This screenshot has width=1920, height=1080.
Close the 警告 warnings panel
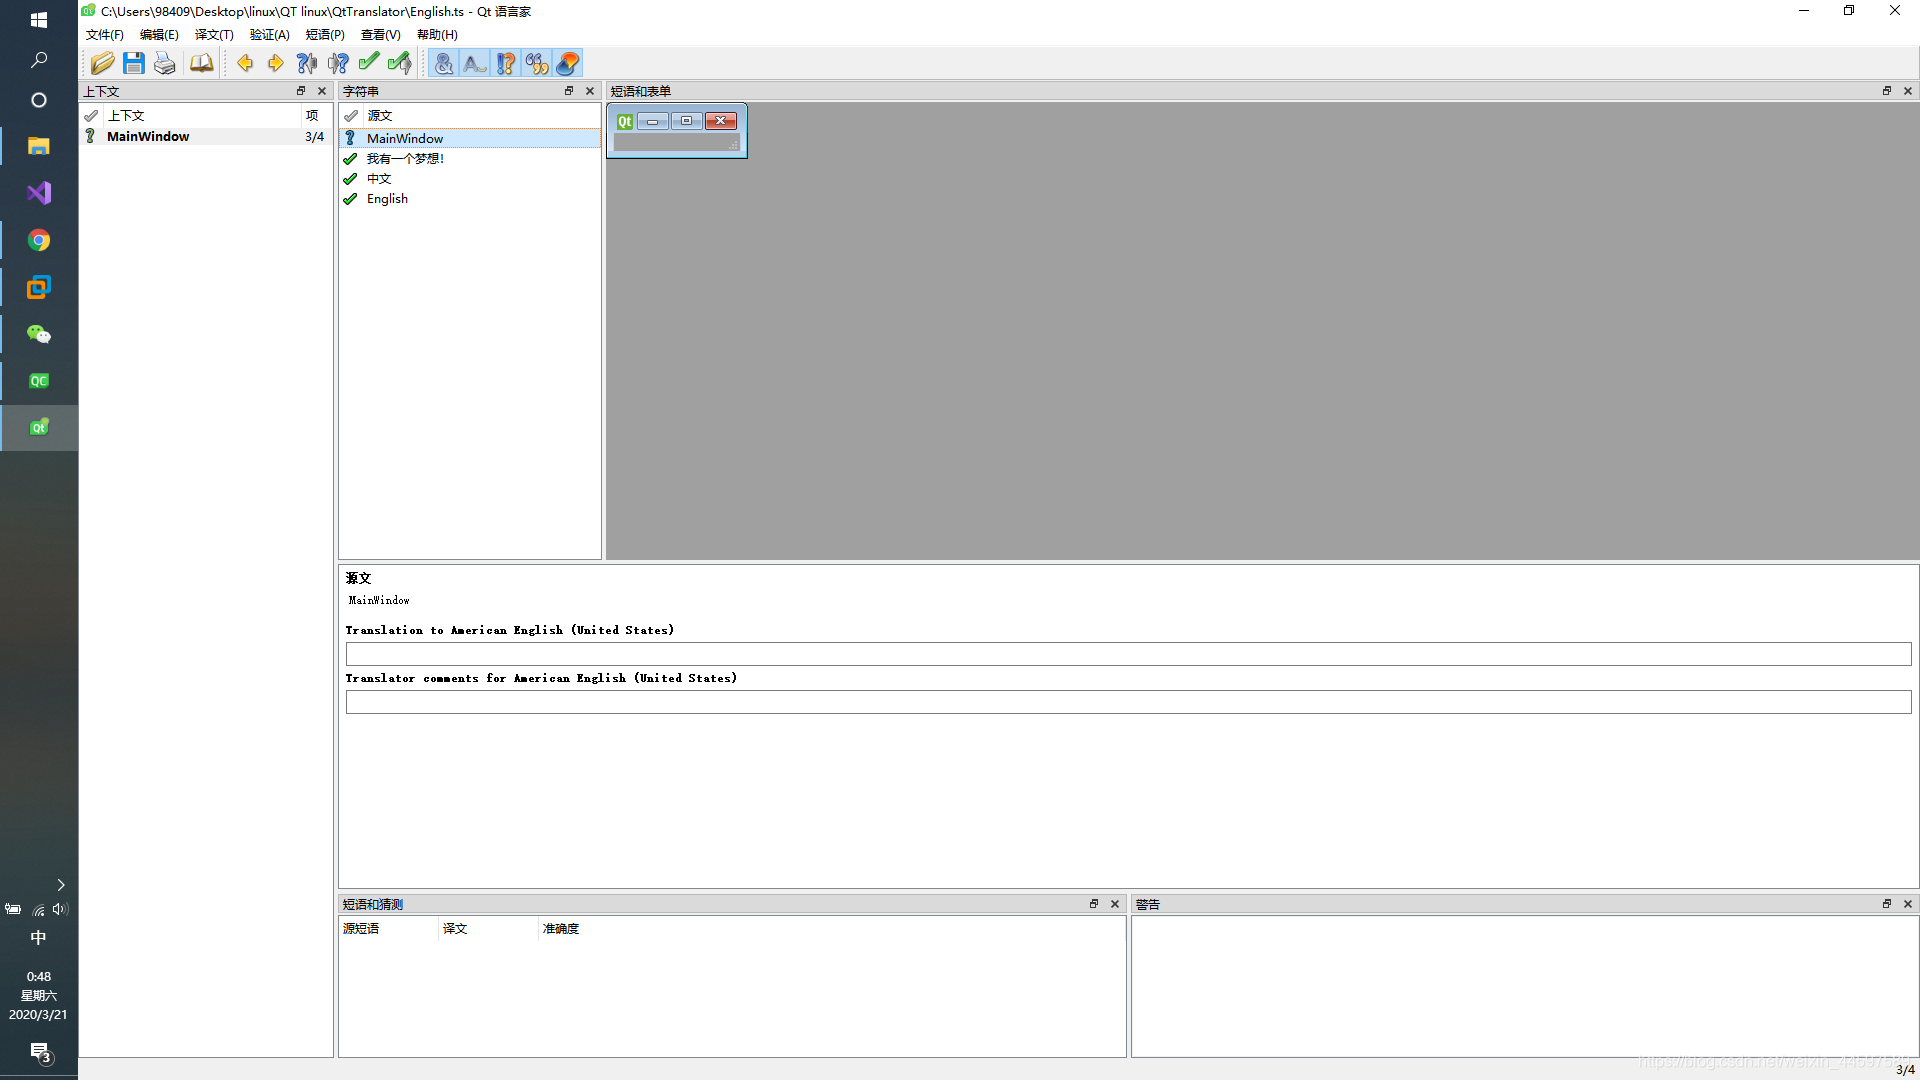click(1908, 904)
